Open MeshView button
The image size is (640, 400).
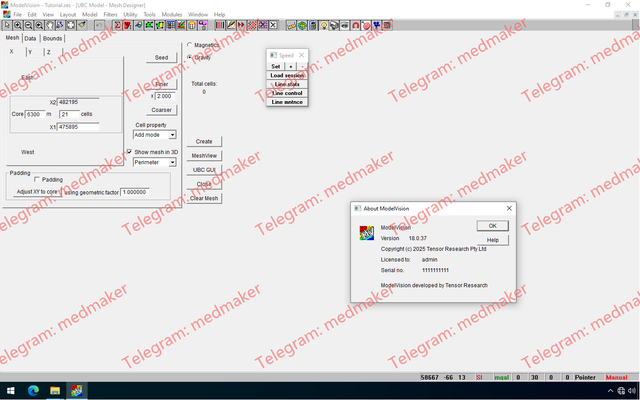(x=204, y=156)
